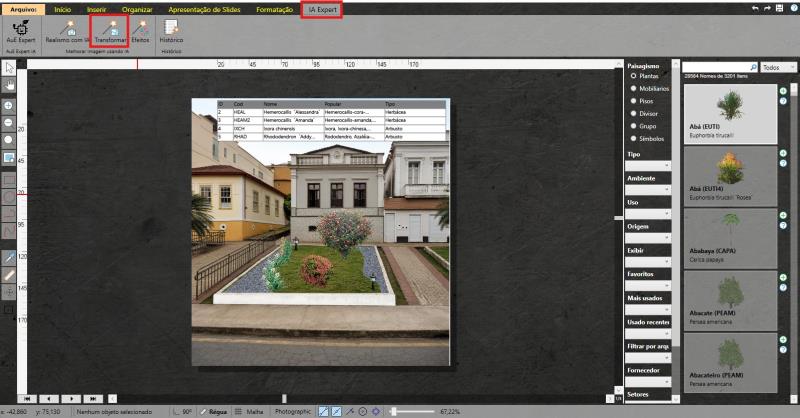This screenshot has width=800, height=418.
Task: Open the Efeitos image tool
Action: pyautogui.click(x=140, y=31)
